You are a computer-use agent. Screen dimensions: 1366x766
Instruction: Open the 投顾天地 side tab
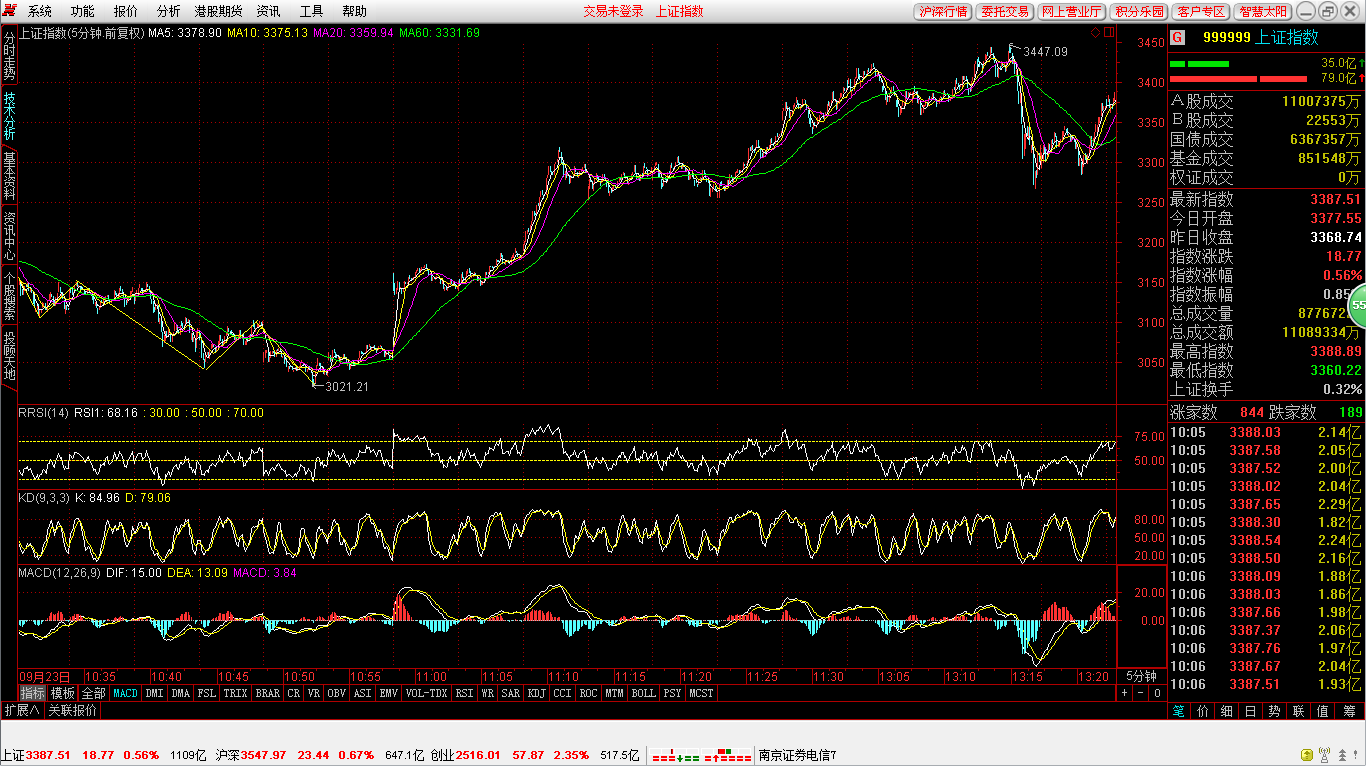tap(9, 354)
